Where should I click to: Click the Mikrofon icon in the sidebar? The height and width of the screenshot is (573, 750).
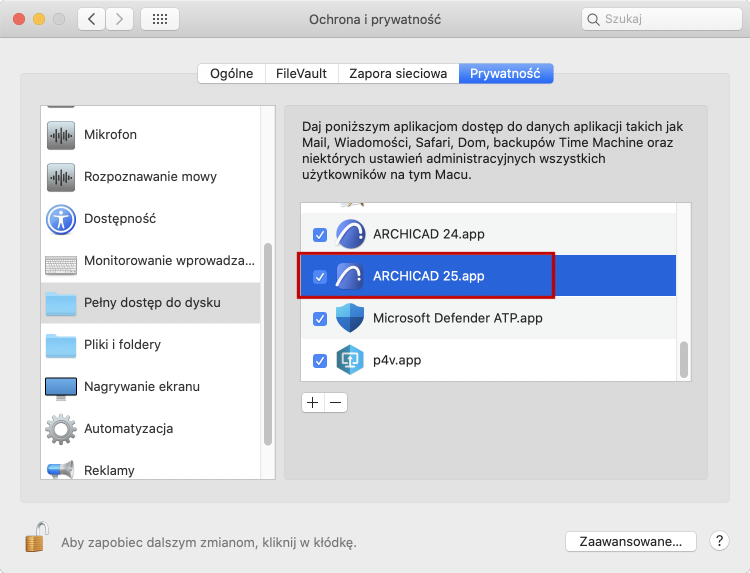coord(61,135)
